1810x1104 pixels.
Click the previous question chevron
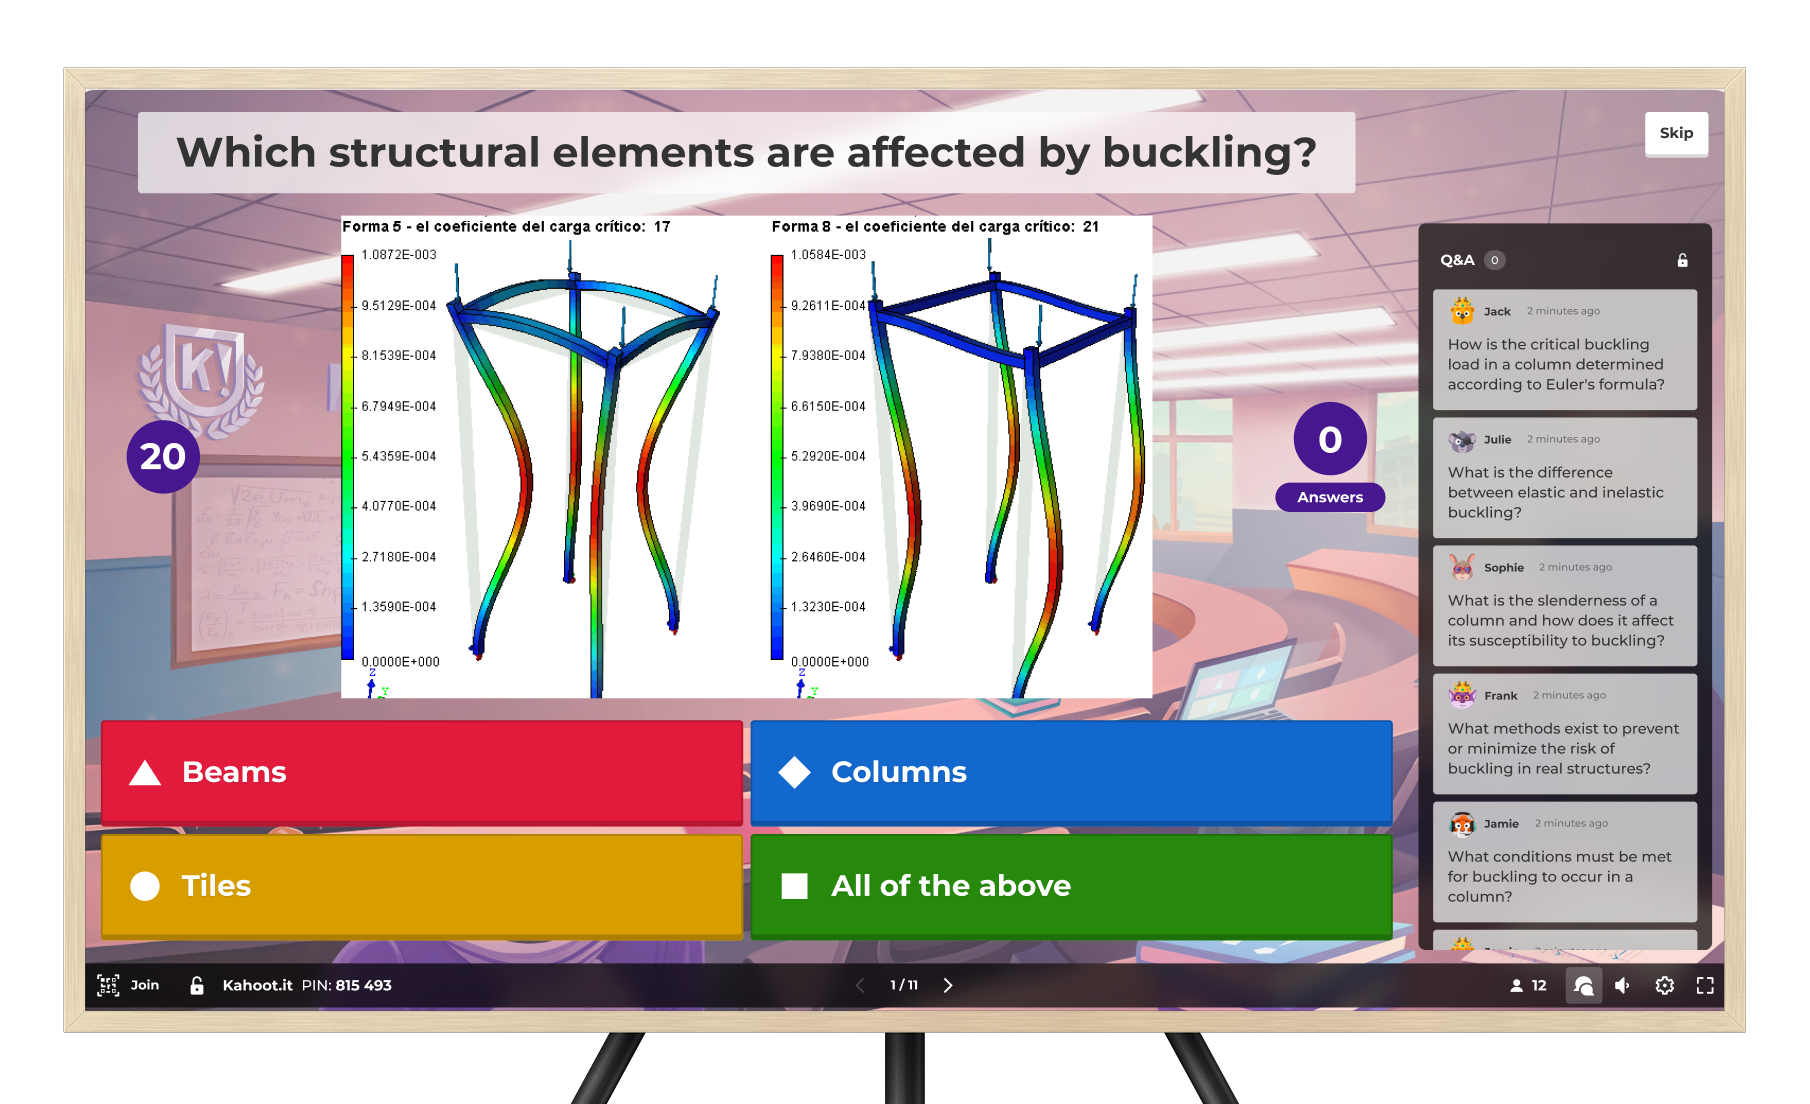pyautogui.click(x=861, y=985)
